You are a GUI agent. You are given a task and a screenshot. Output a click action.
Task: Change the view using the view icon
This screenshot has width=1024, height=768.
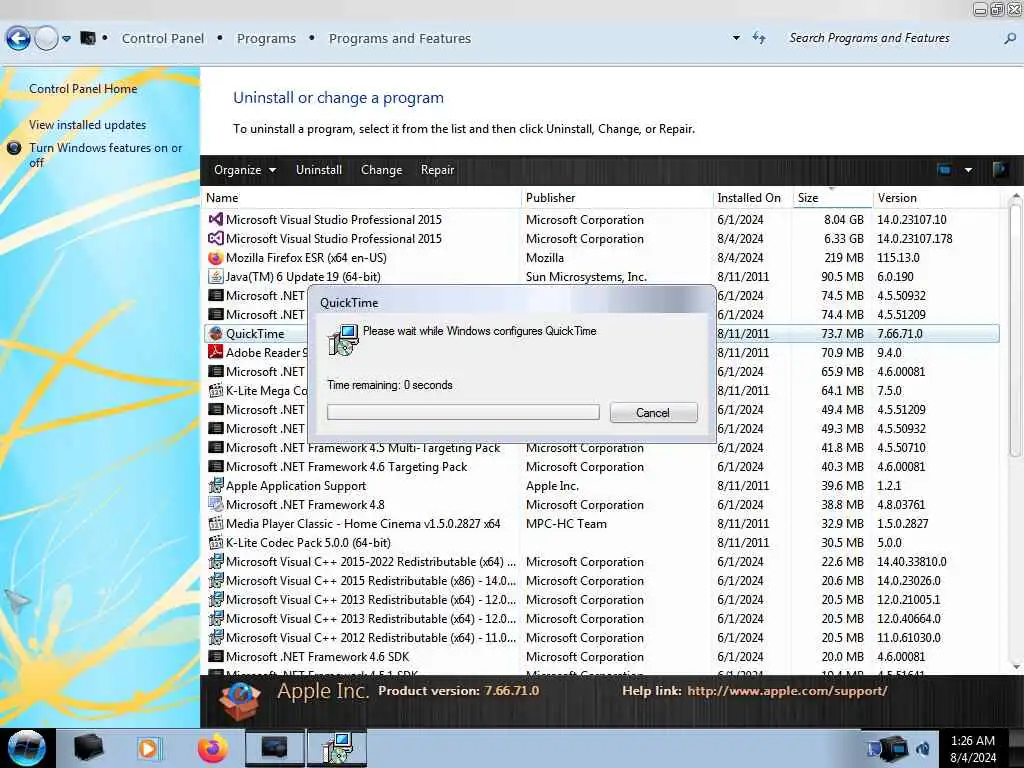[944, 170]
